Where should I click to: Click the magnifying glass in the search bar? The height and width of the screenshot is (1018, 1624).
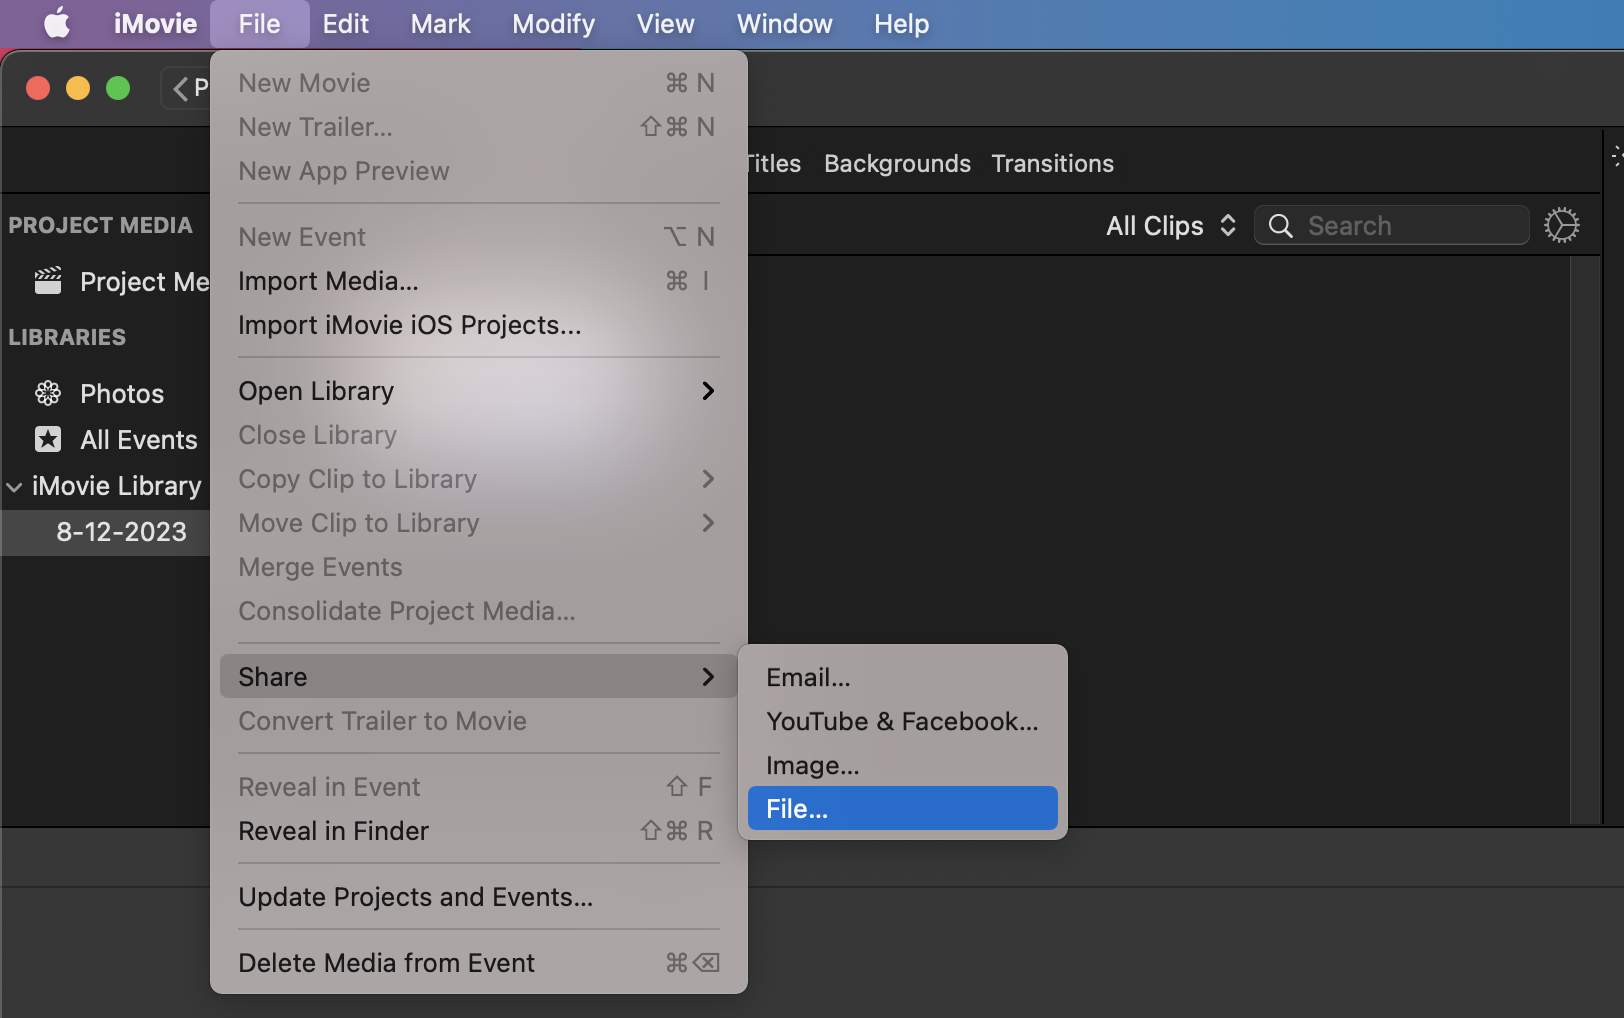pos(1281,226)
